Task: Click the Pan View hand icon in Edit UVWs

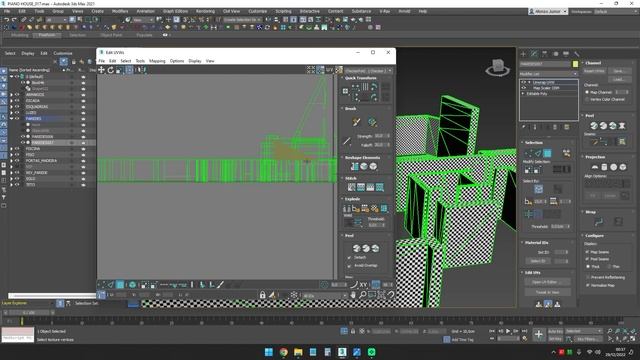Action: tap(353, 295)
